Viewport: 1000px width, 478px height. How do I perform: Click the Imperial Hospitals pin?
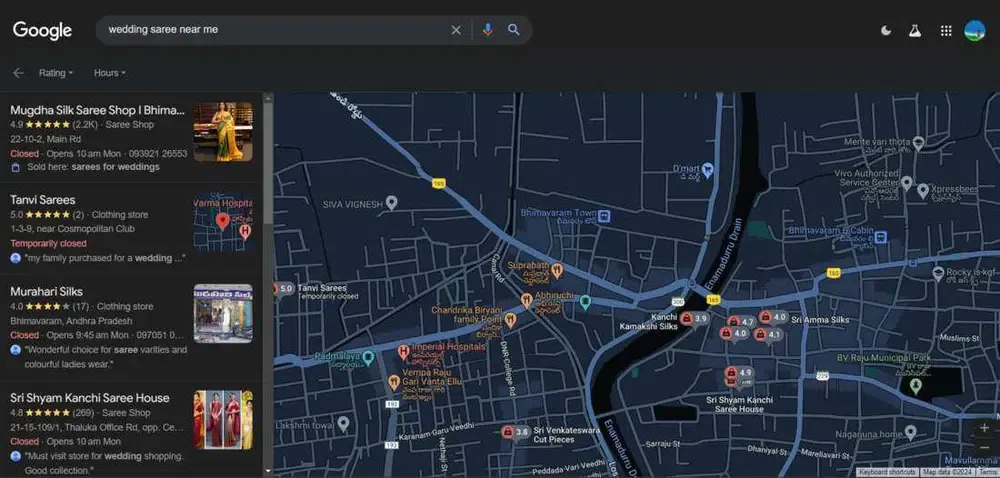[403, 351]
